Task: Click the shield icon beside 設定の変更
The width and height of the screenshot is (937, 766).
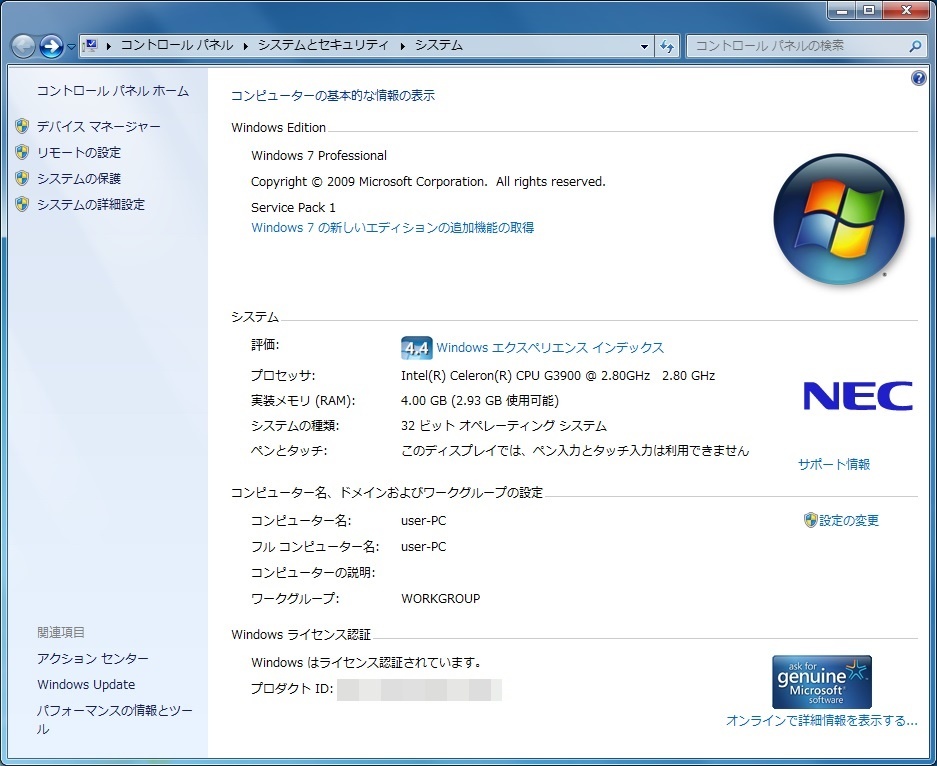Action: (x=810, y=520)
